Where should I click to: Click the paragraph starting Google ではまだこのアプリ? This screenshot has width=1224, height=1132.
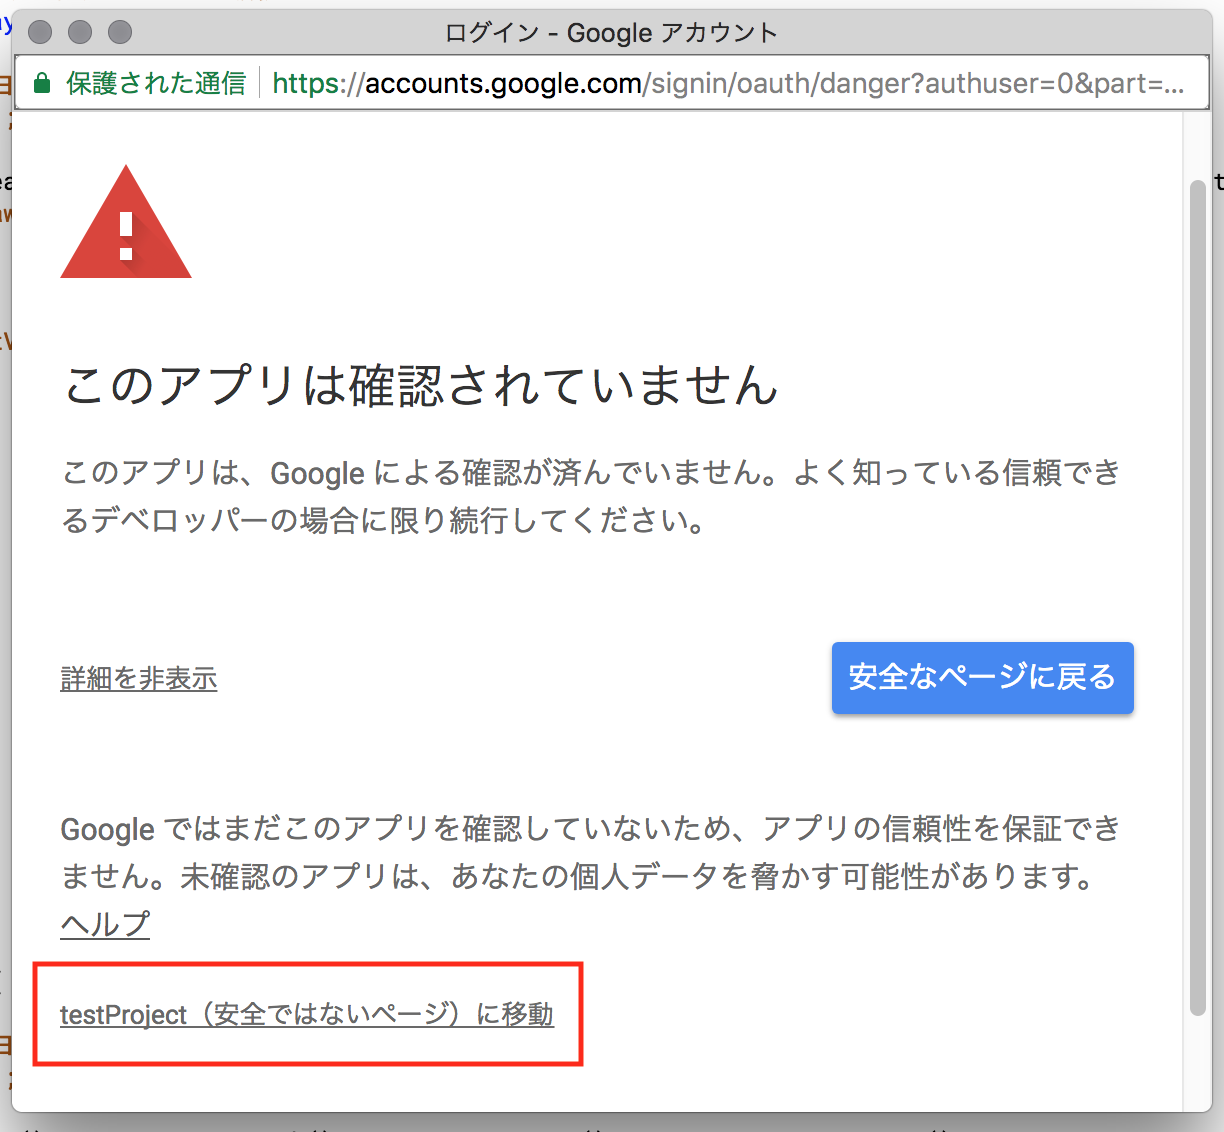(590, 852)
